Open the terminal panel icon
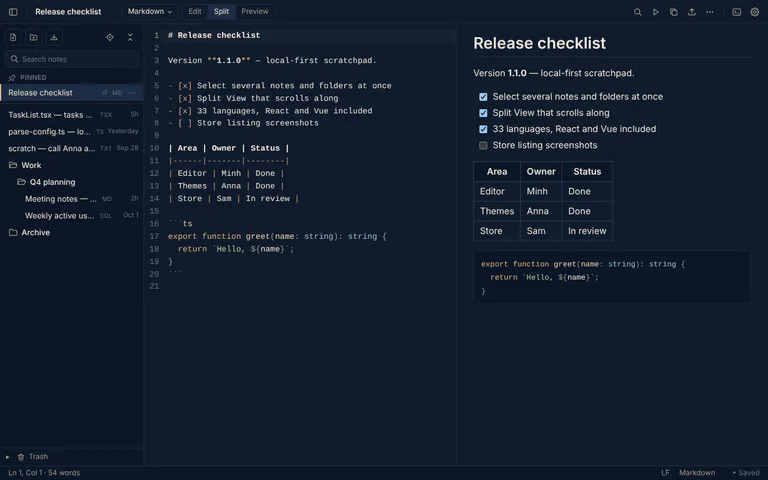 pos(736,12)
